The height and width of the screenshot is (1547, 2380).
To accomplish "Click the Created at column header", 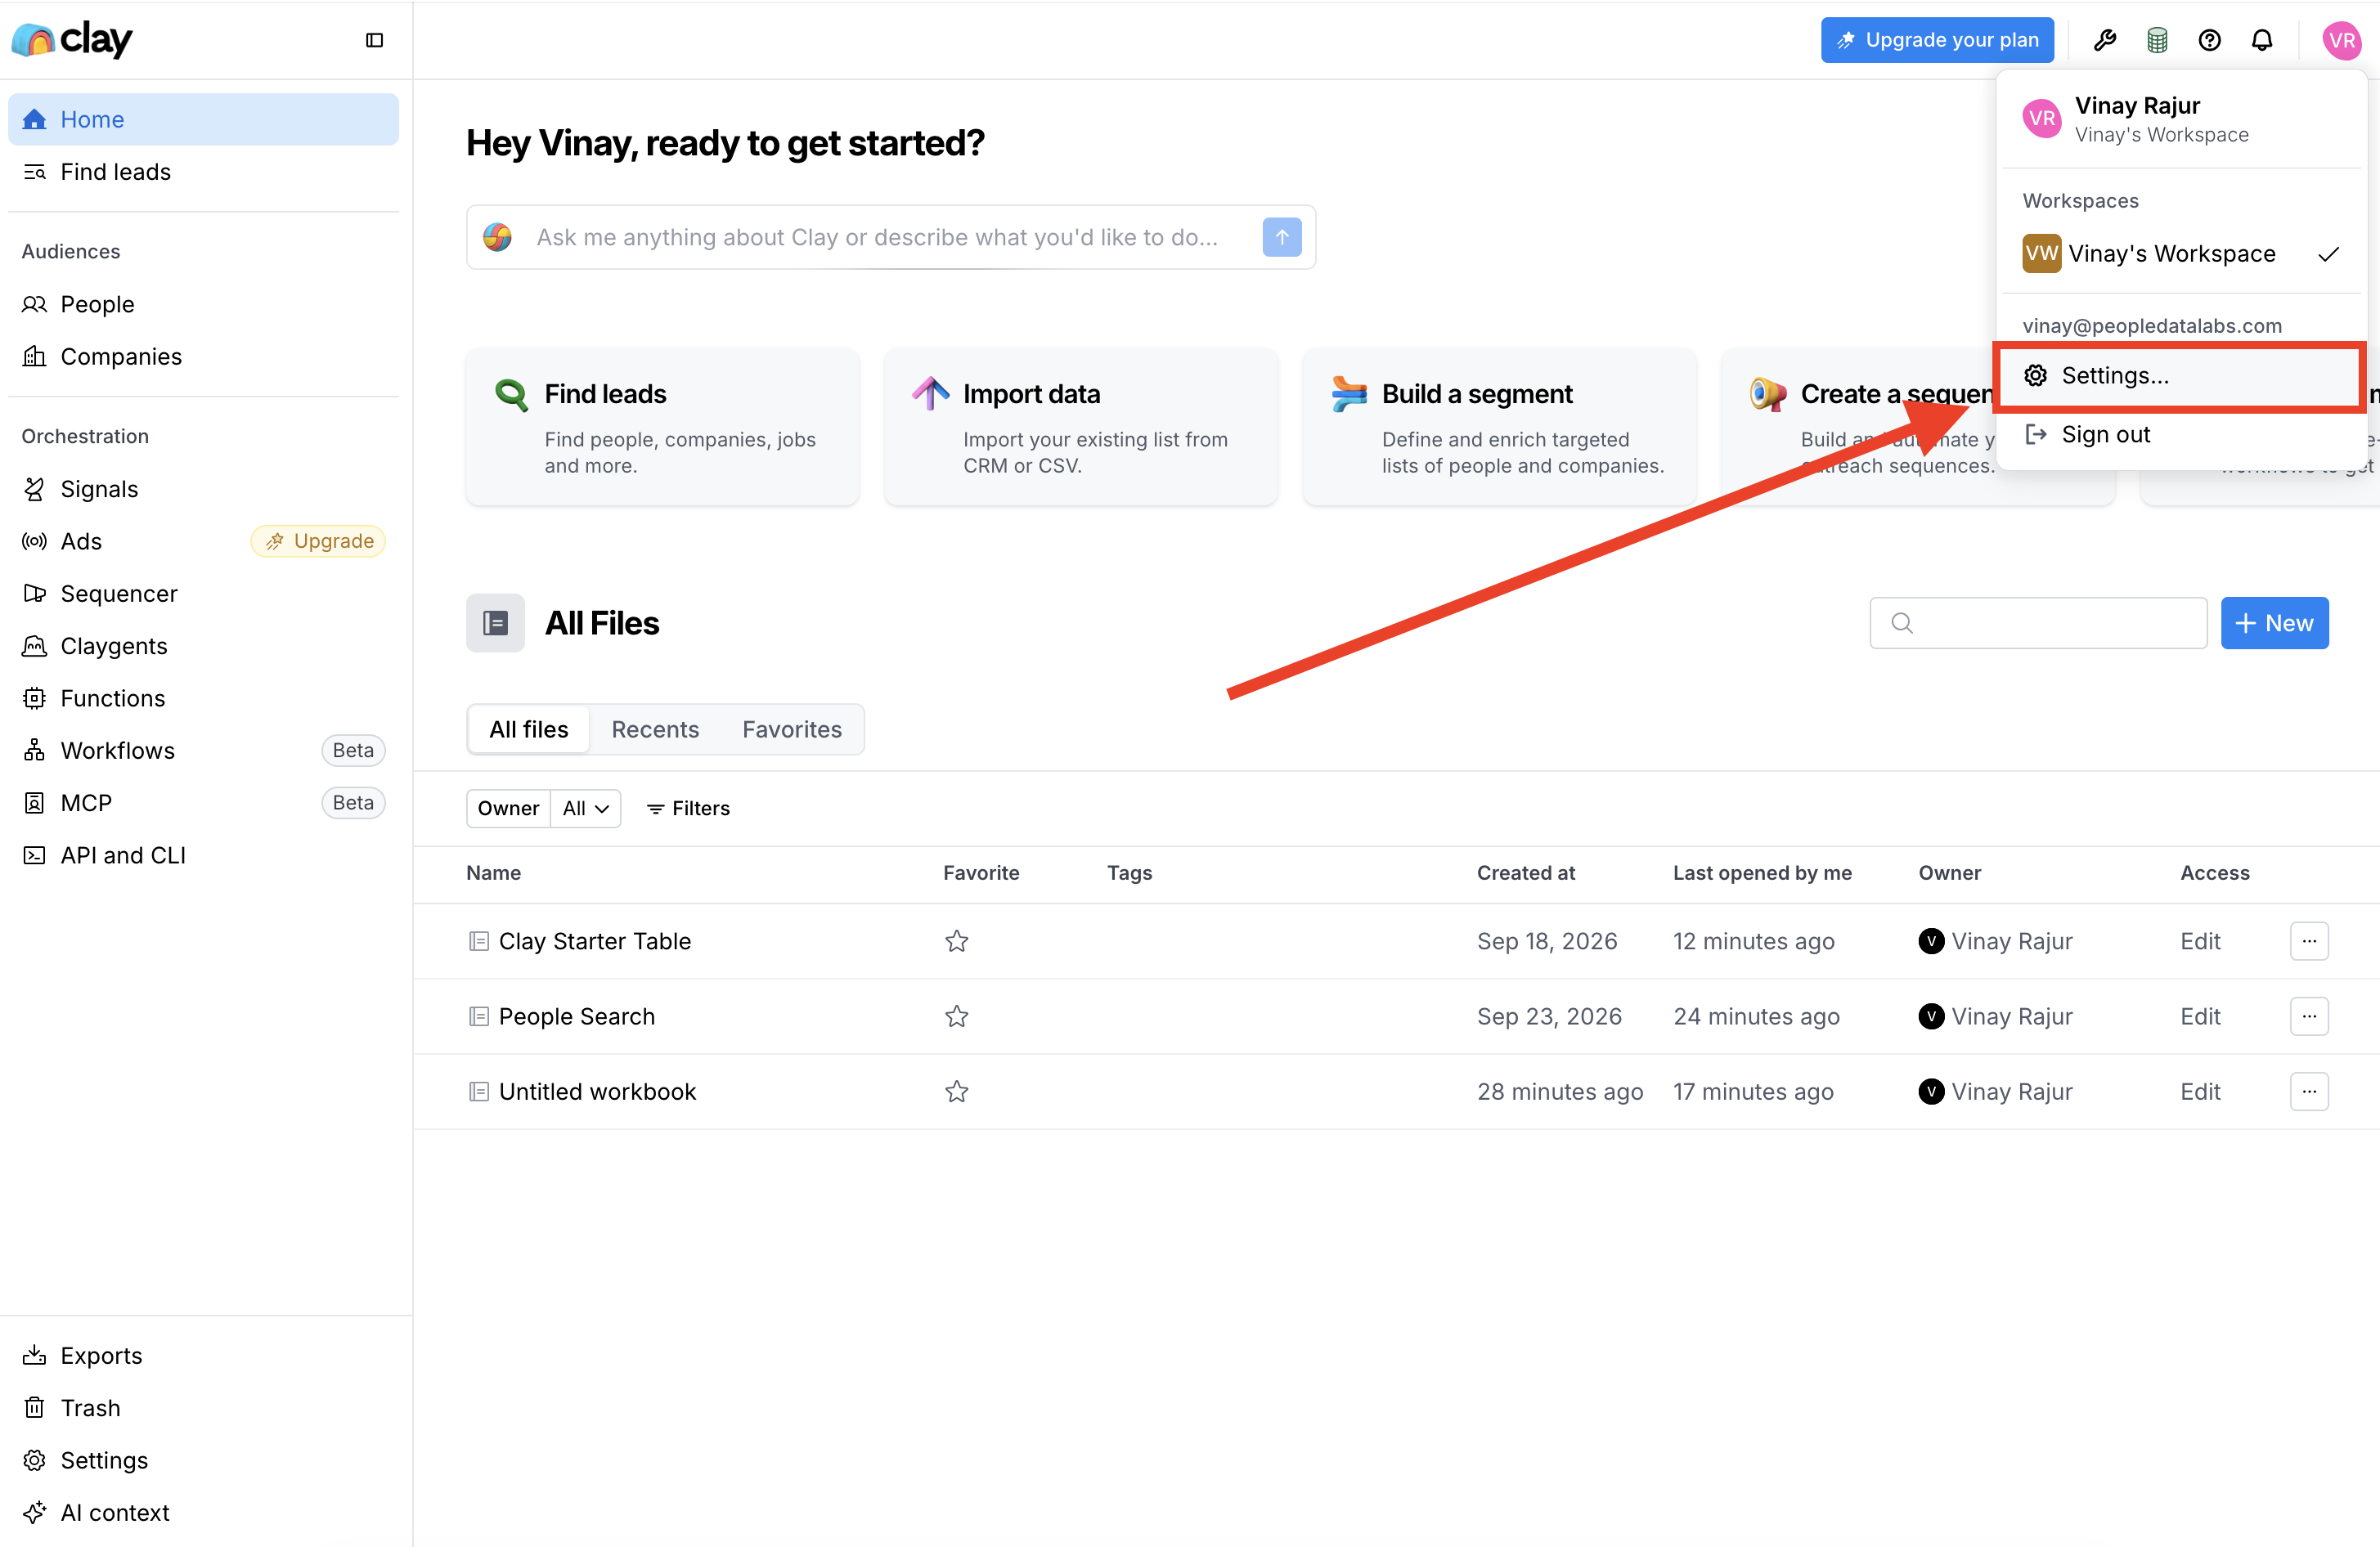I will coord(1526,873).
